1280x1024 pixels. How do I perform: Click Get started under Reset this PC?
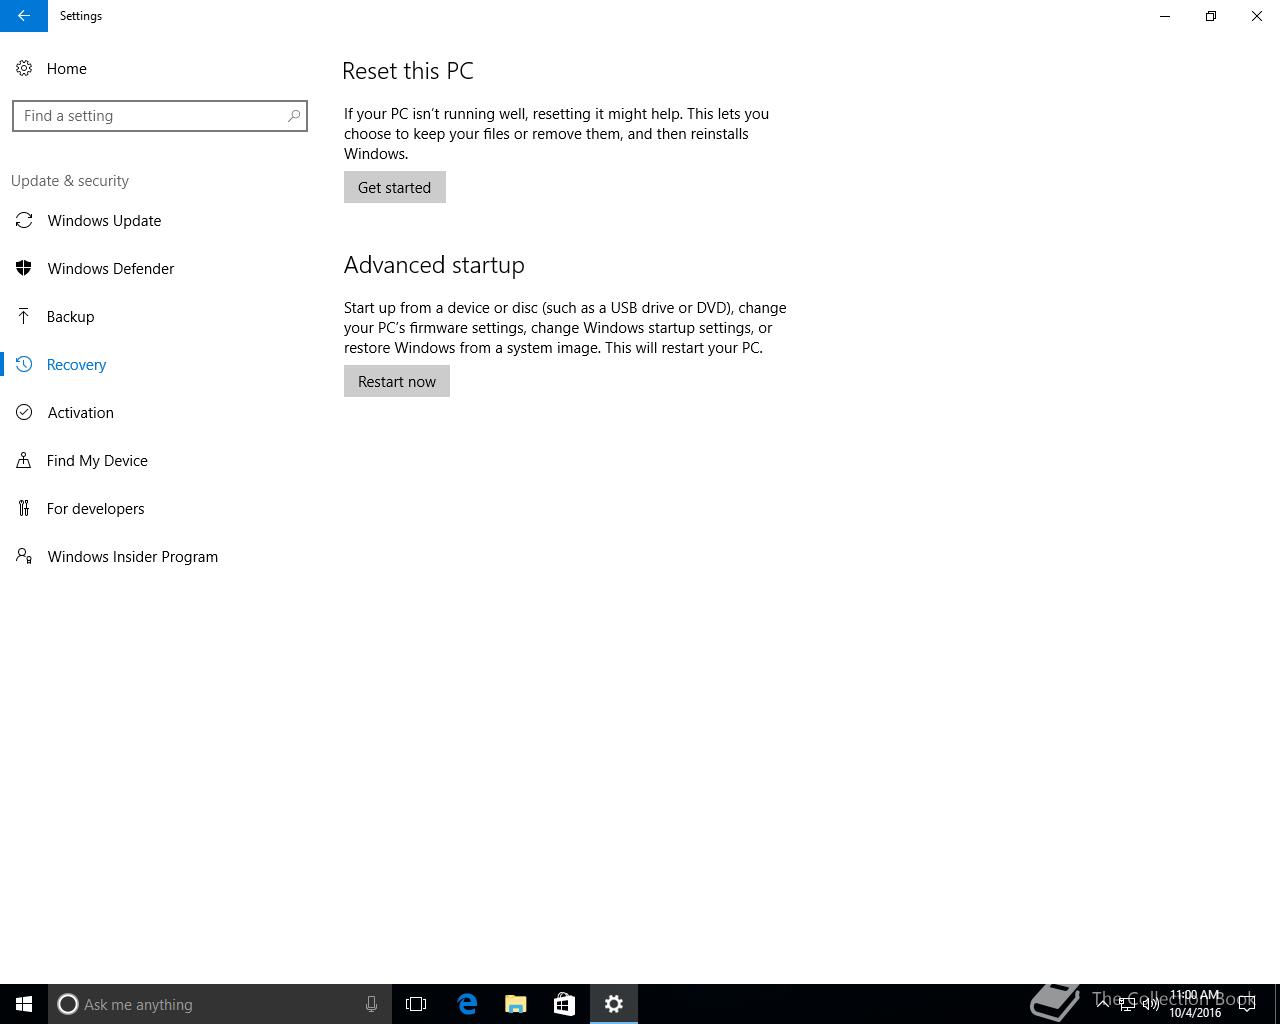(x=395, y=187)
